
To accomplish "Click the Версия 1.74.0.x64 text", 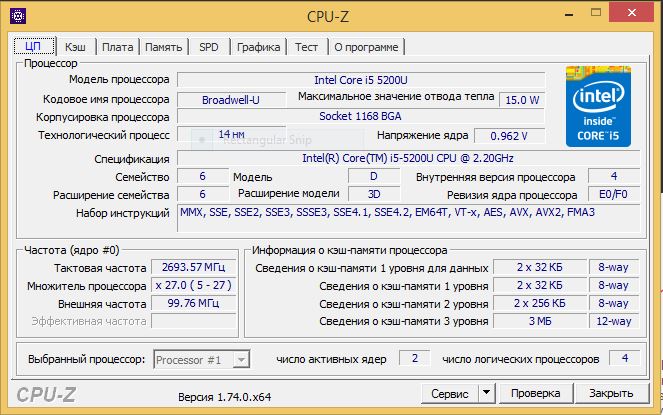I will [225, 397].
